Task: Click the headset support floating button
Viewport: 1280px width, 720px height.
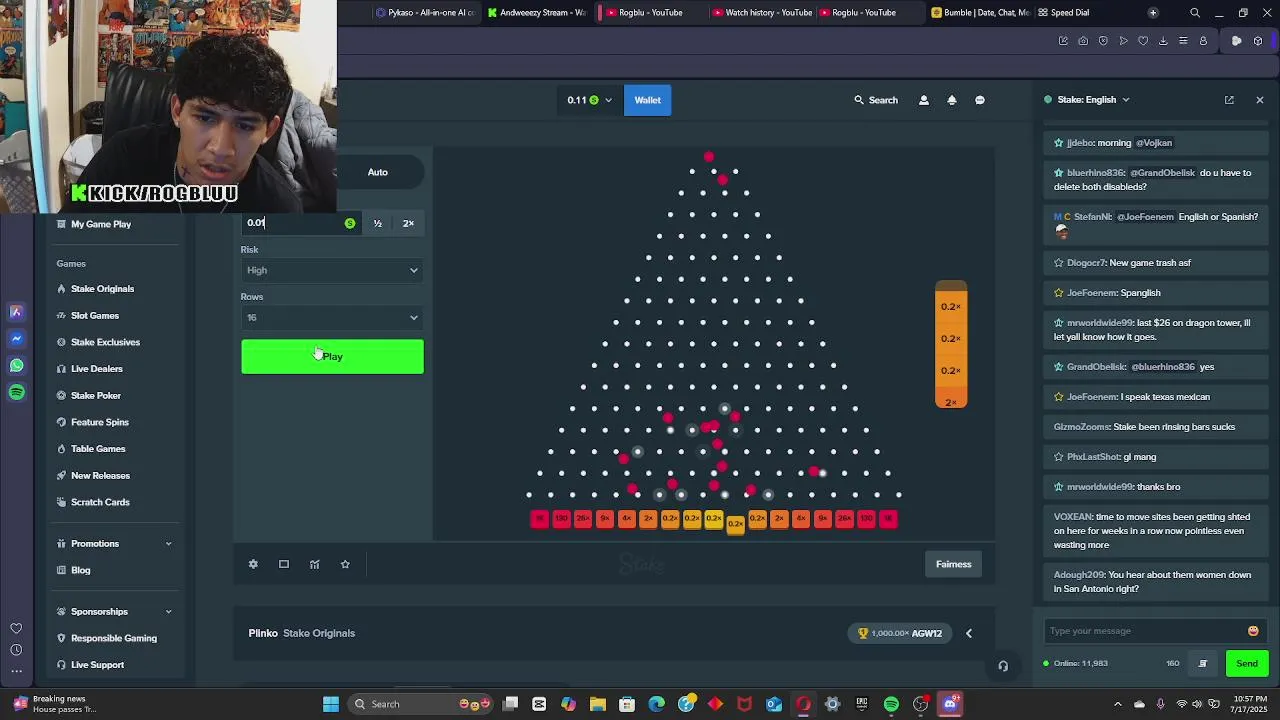Action: tap(1003, 666)
